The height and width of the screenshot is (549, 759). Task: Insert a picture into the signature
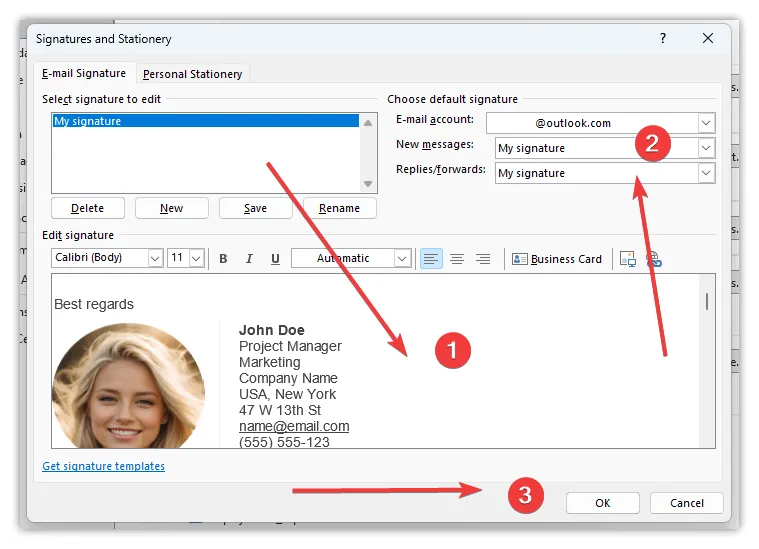[628, 259]
